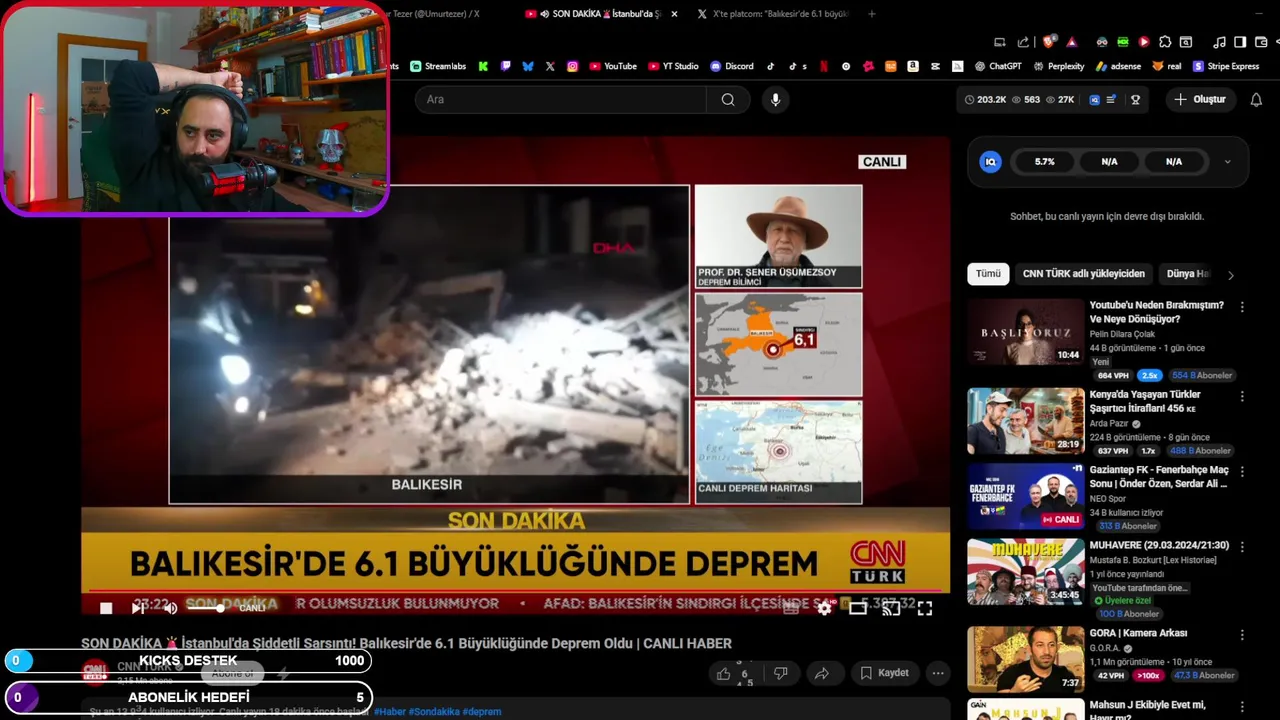
Task: Open the adsense bookmark
Action: pyautogui.click(x=1118, y=66)
